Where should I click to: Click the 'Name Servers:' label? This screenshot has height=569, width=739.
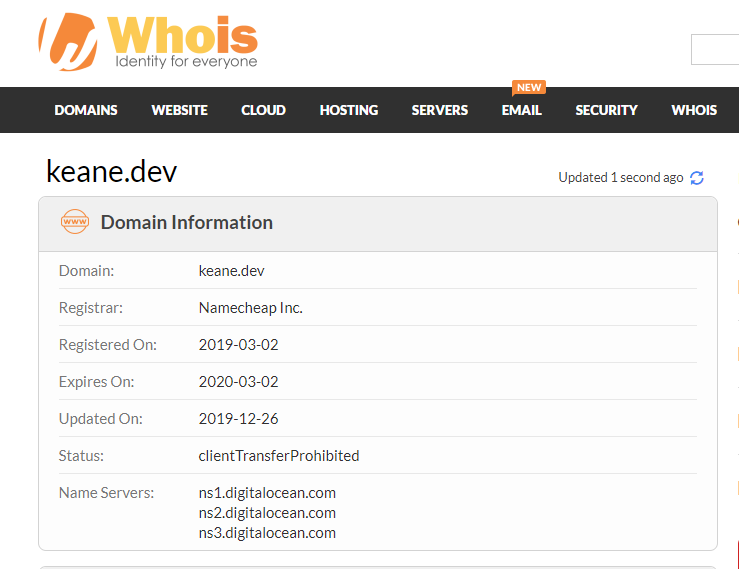[x=106, y=493]
